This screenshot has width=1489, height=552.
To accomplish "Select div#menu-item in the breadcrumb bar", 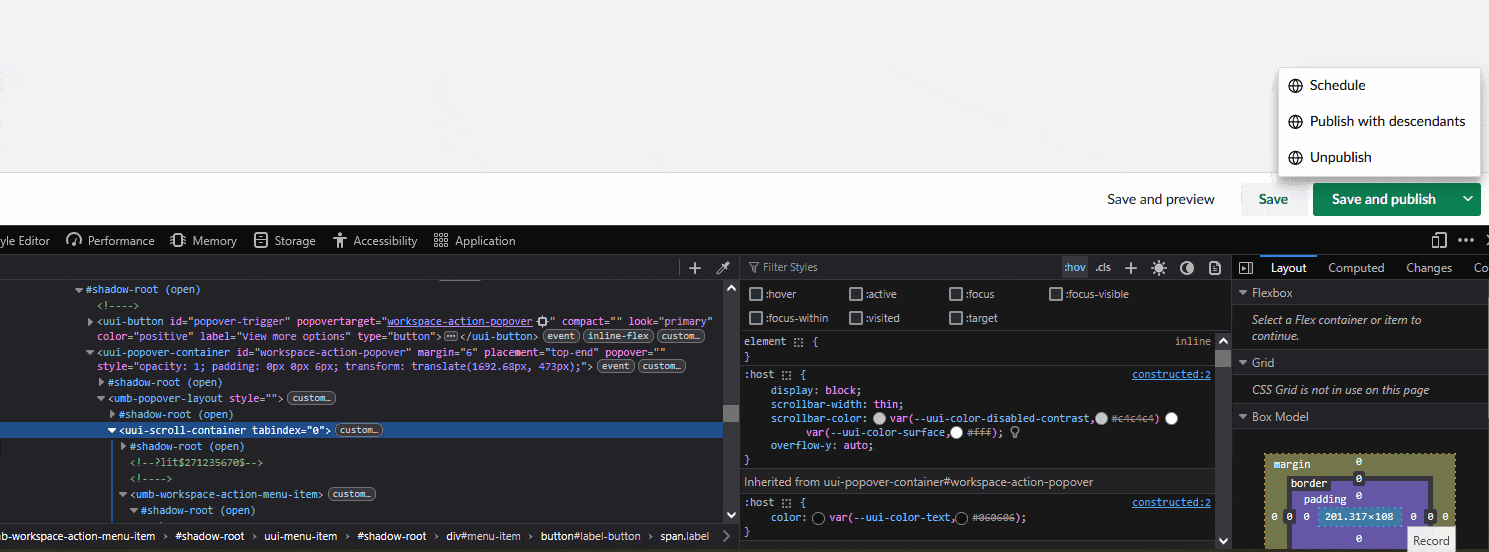I will pos(483,536).
